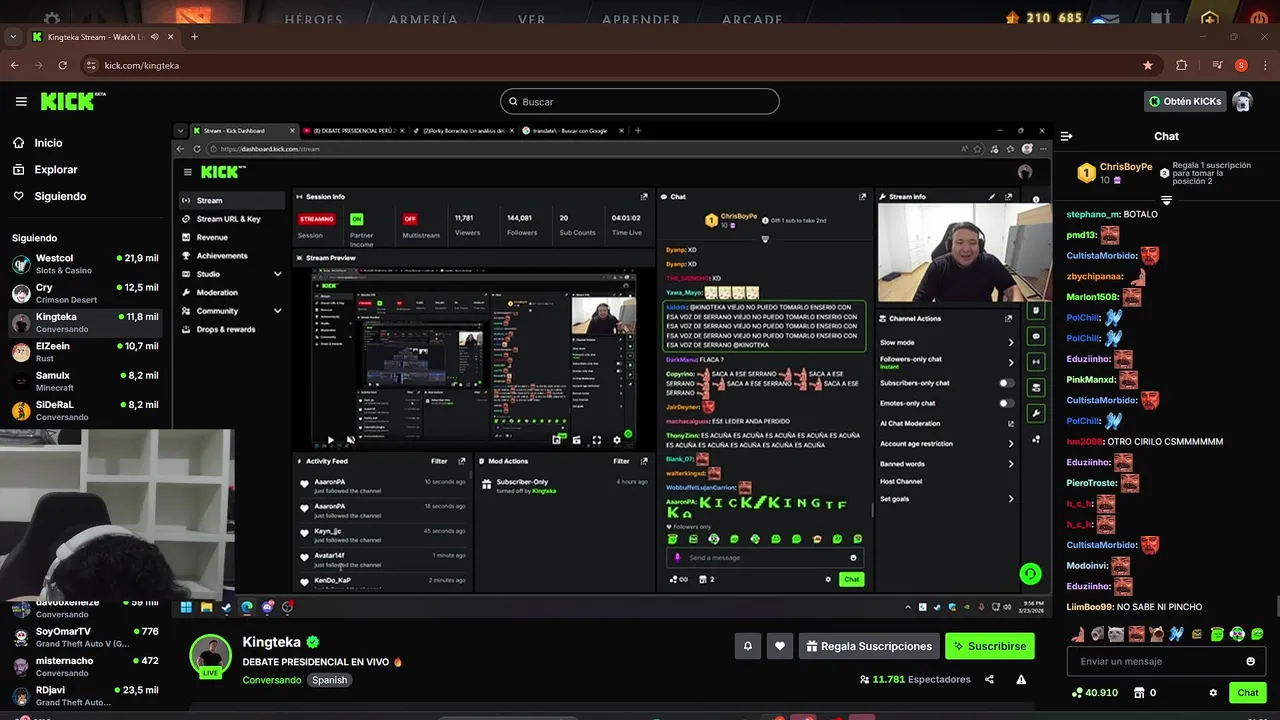The height and width of the screenshot is (720, 1280).
Task: Click the Conversando category link
Action: coord(272,680)
